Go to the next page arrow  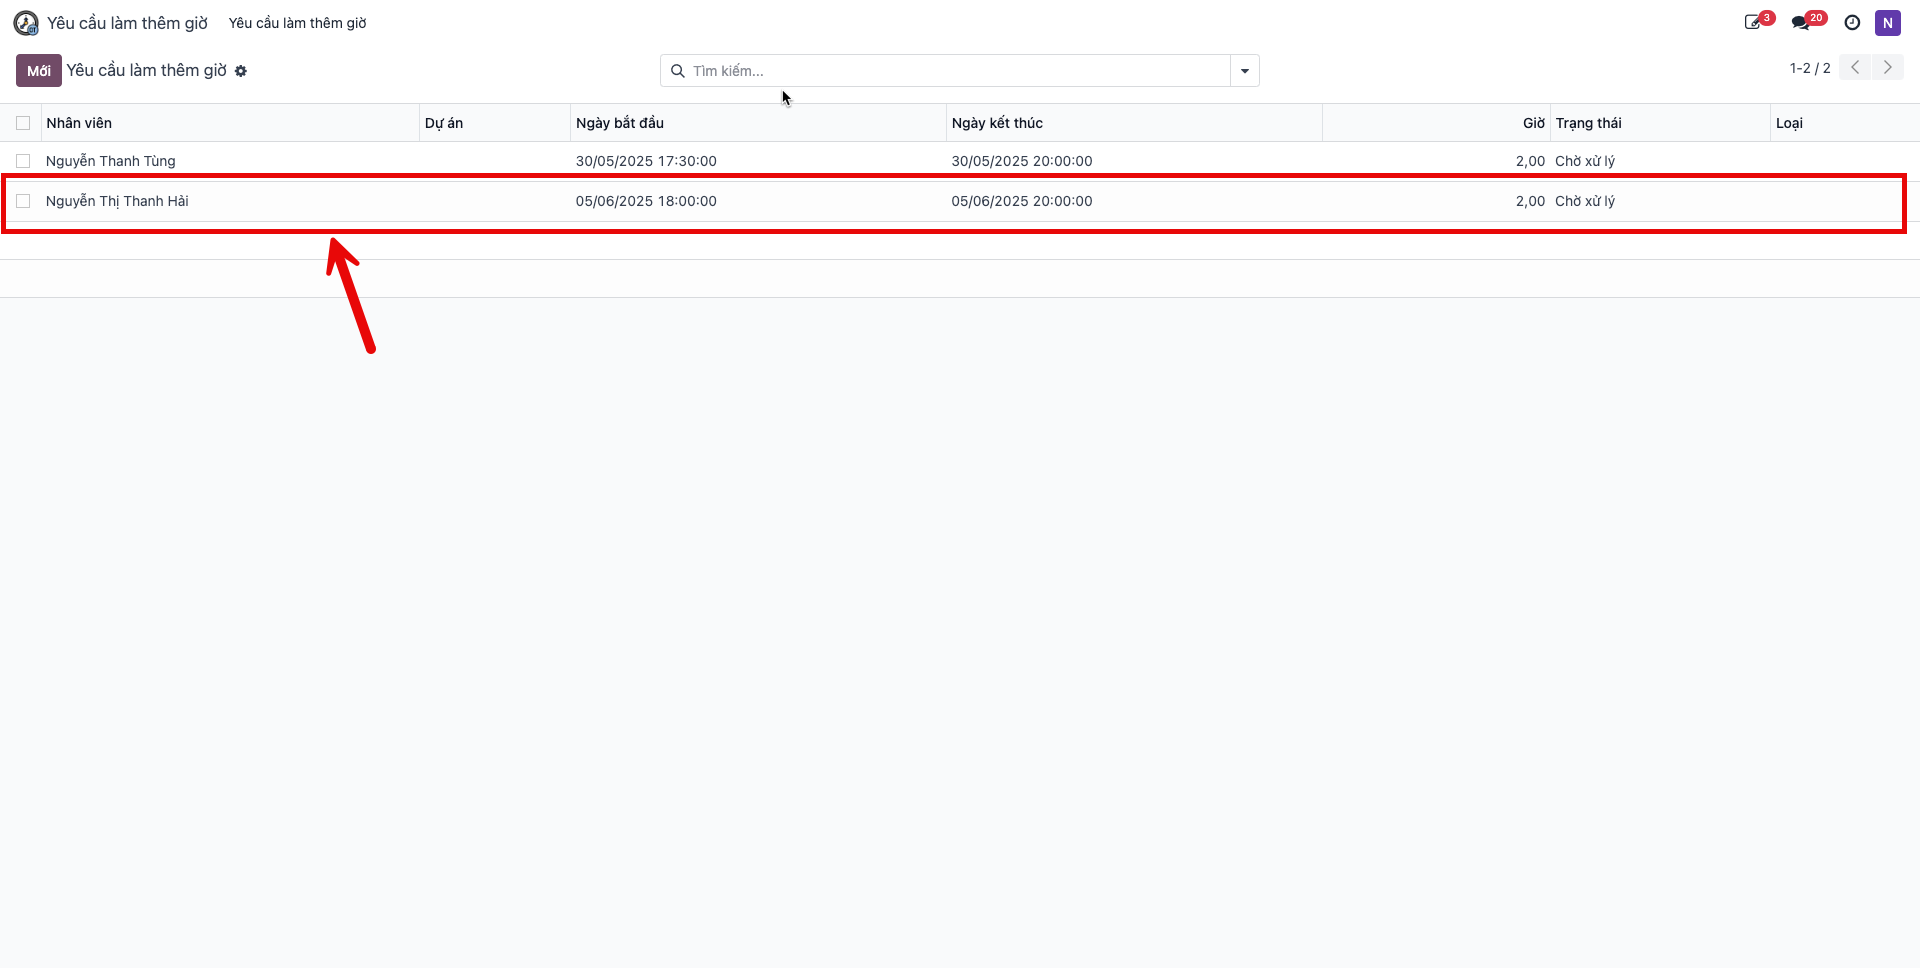coord(1887,67)
